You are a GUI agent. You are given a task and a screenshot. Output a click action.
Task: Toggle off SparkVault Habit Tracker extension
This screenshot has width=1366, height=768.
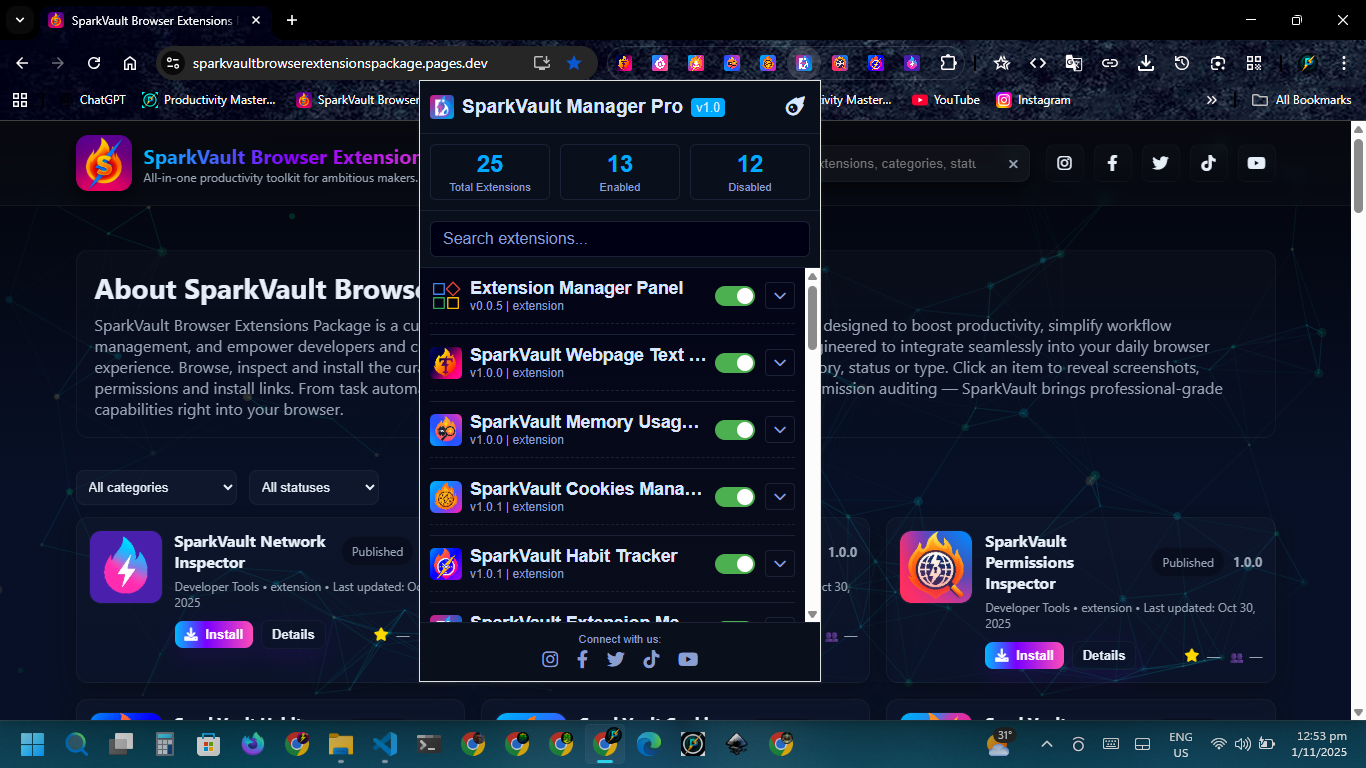click(735, 564)
